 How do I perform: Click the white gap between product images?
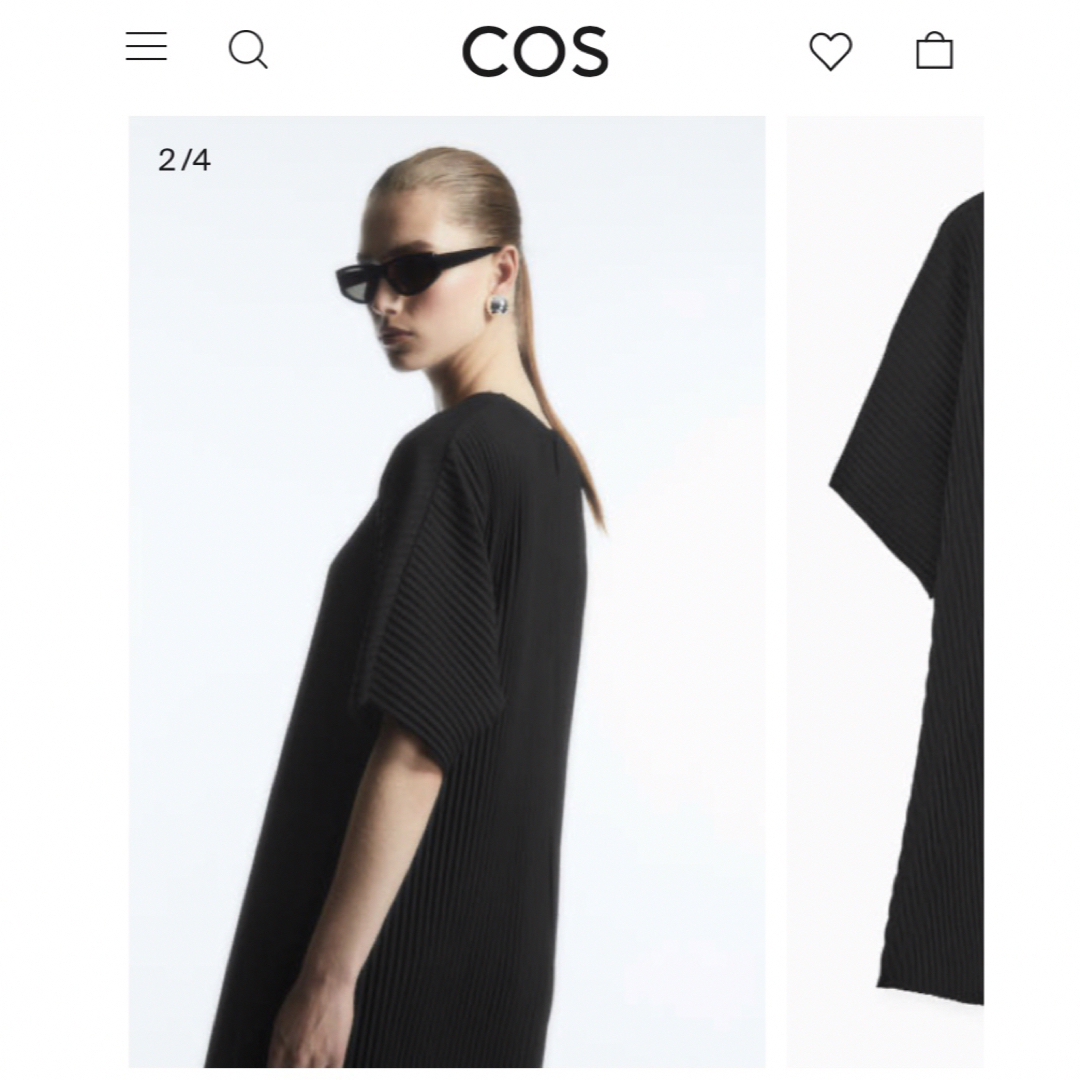pos(776,592)
